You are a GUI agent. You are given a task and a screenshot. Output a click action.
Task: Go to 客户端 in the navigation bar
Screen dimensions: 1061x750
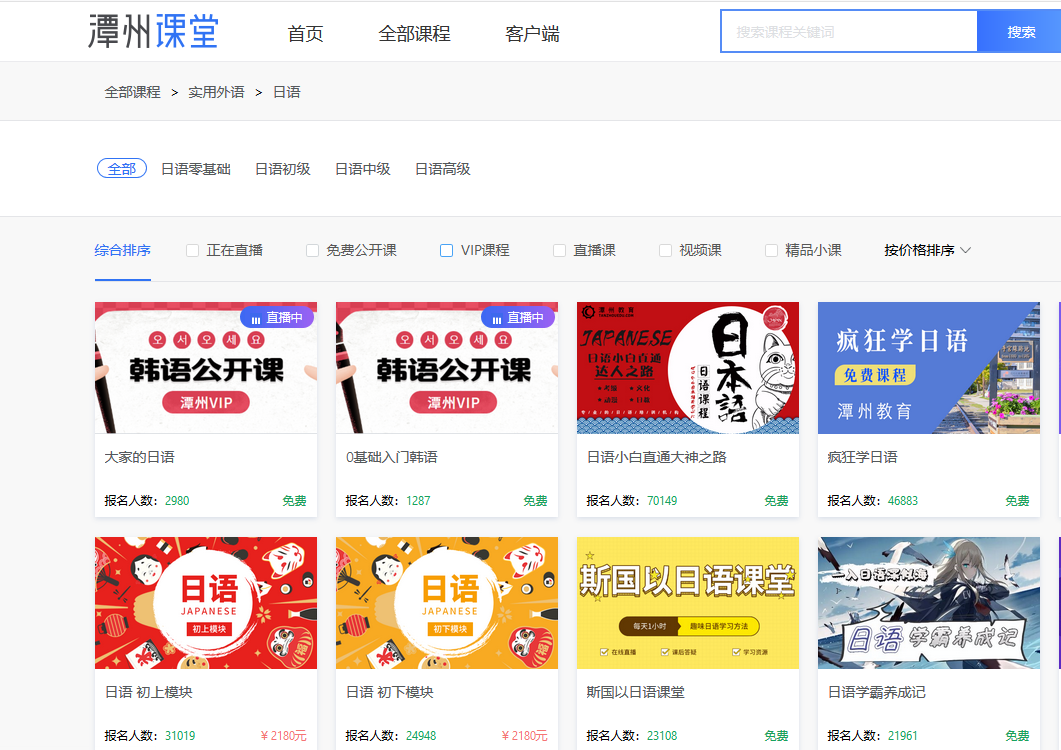pyautogui.click(x=532, y=34)
